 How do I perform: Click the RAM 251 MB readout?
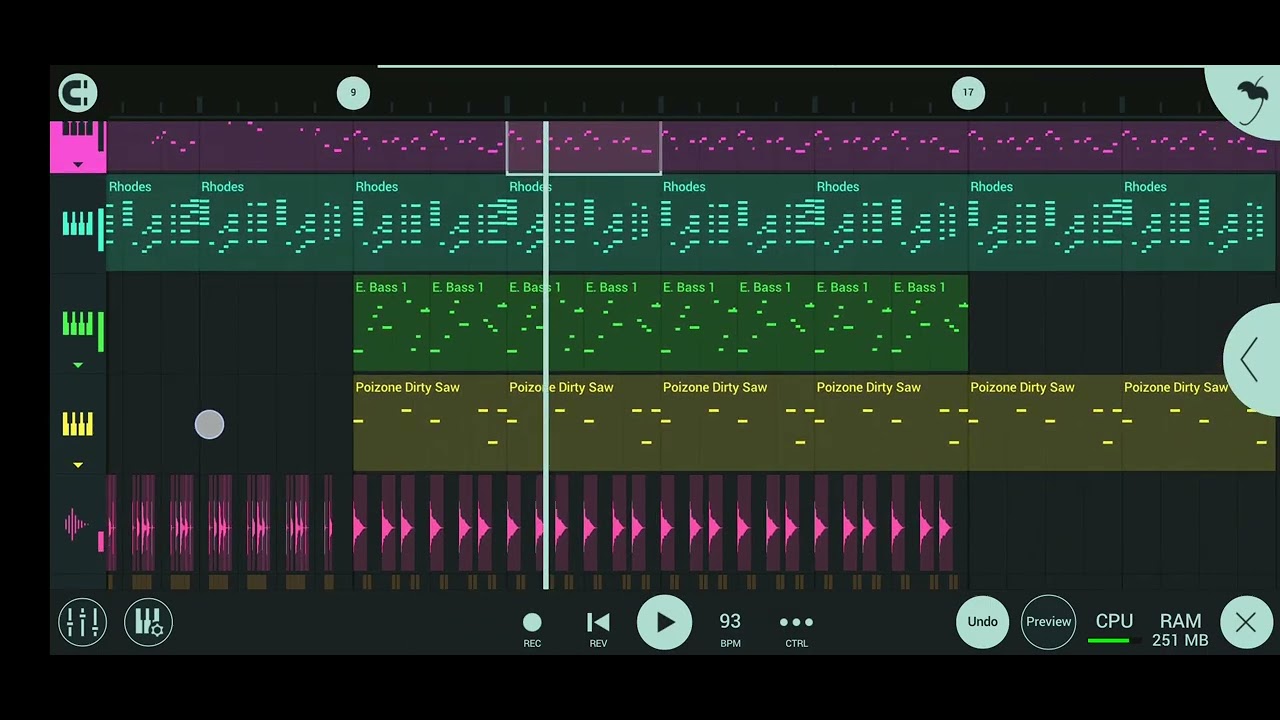click(x=1180, y=630)
